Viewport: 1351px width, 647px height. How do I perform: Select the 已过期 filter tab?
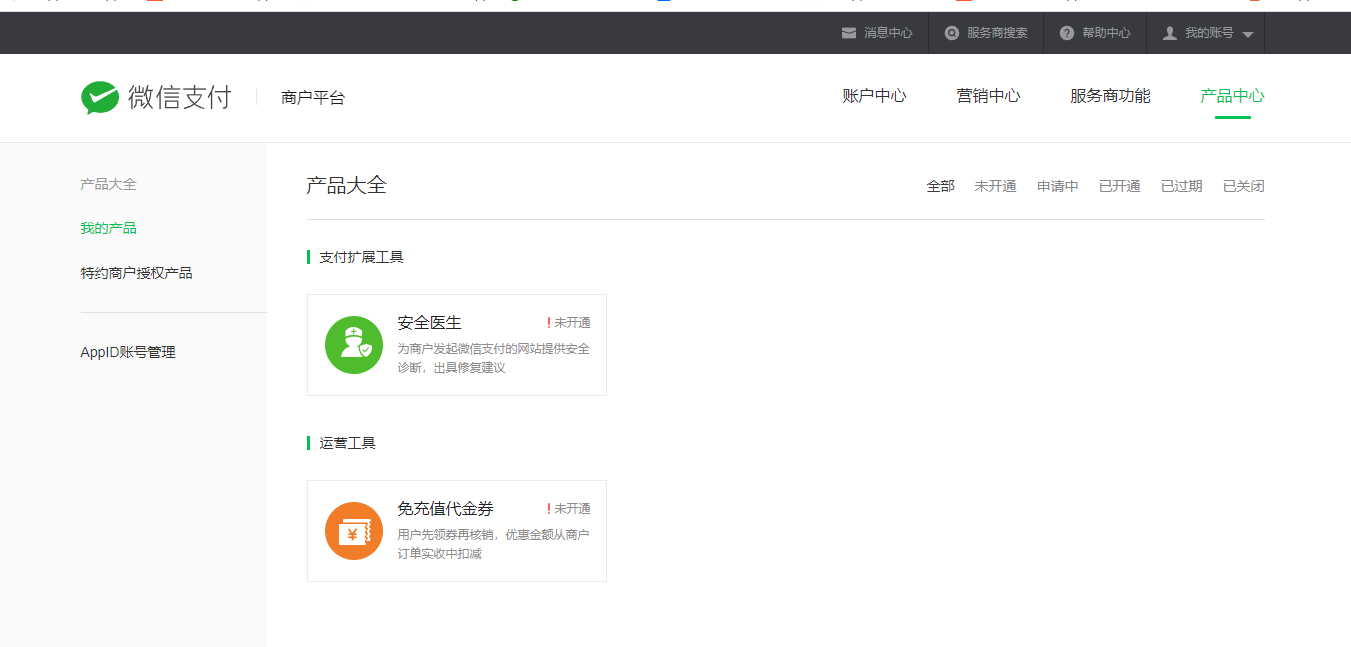tap(1182, 186)
